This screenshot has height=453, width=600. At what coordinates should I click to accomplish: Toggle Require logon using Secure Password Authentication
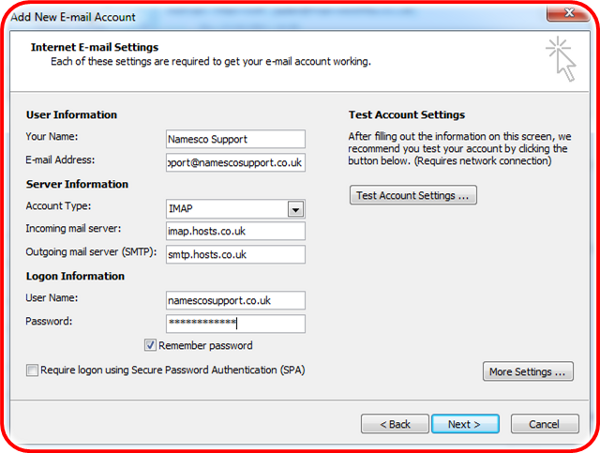[33, 370]
